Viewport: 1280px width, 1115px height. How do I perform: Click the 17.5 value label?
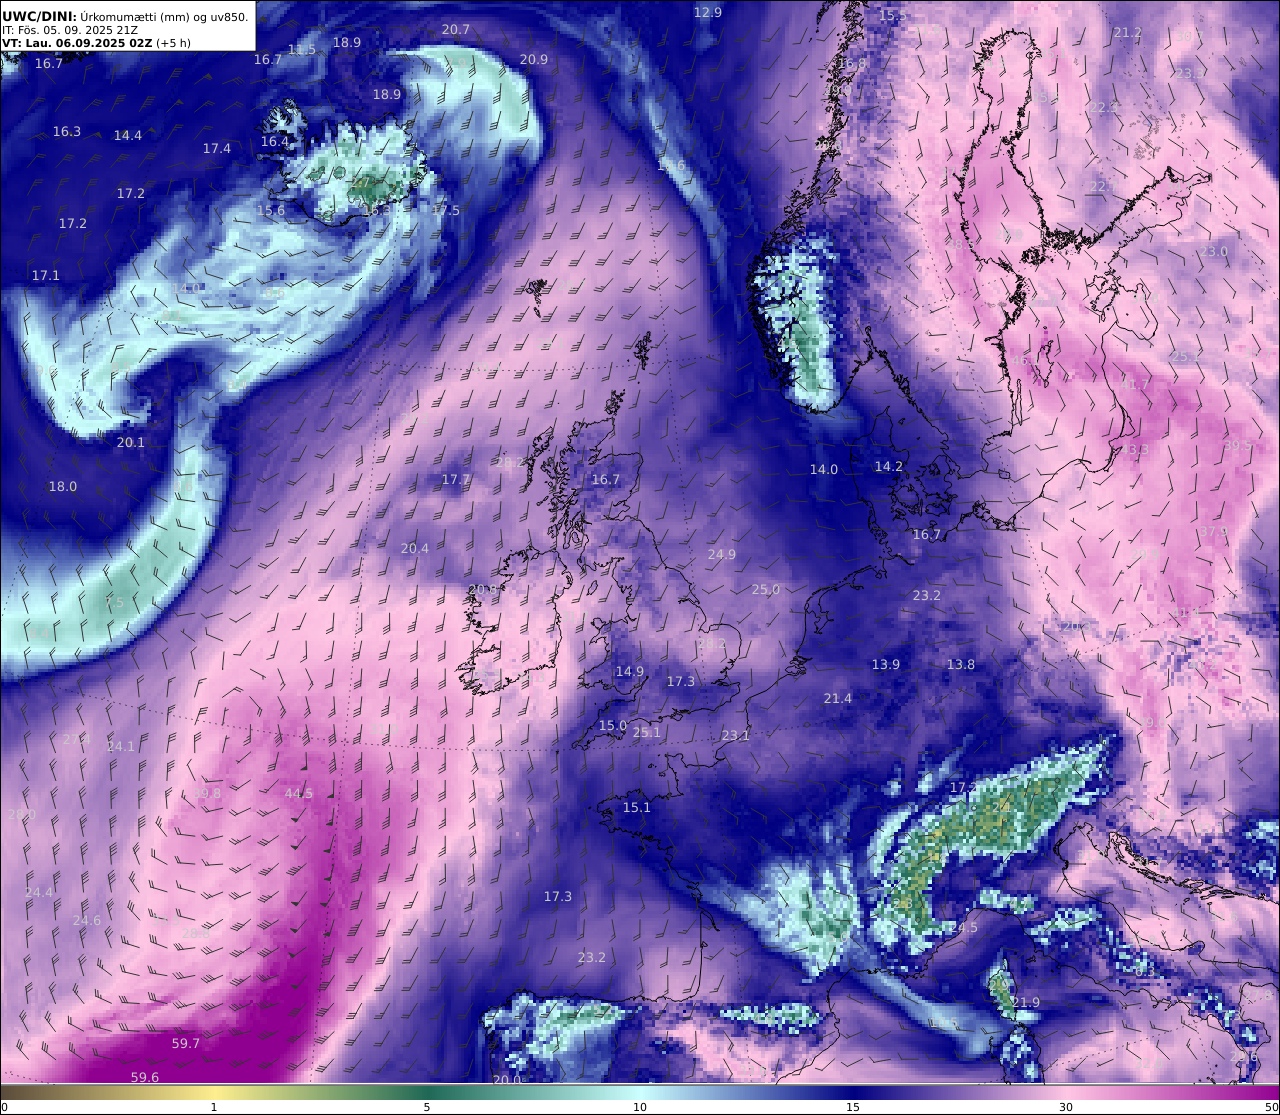click(x=446, y=210)
